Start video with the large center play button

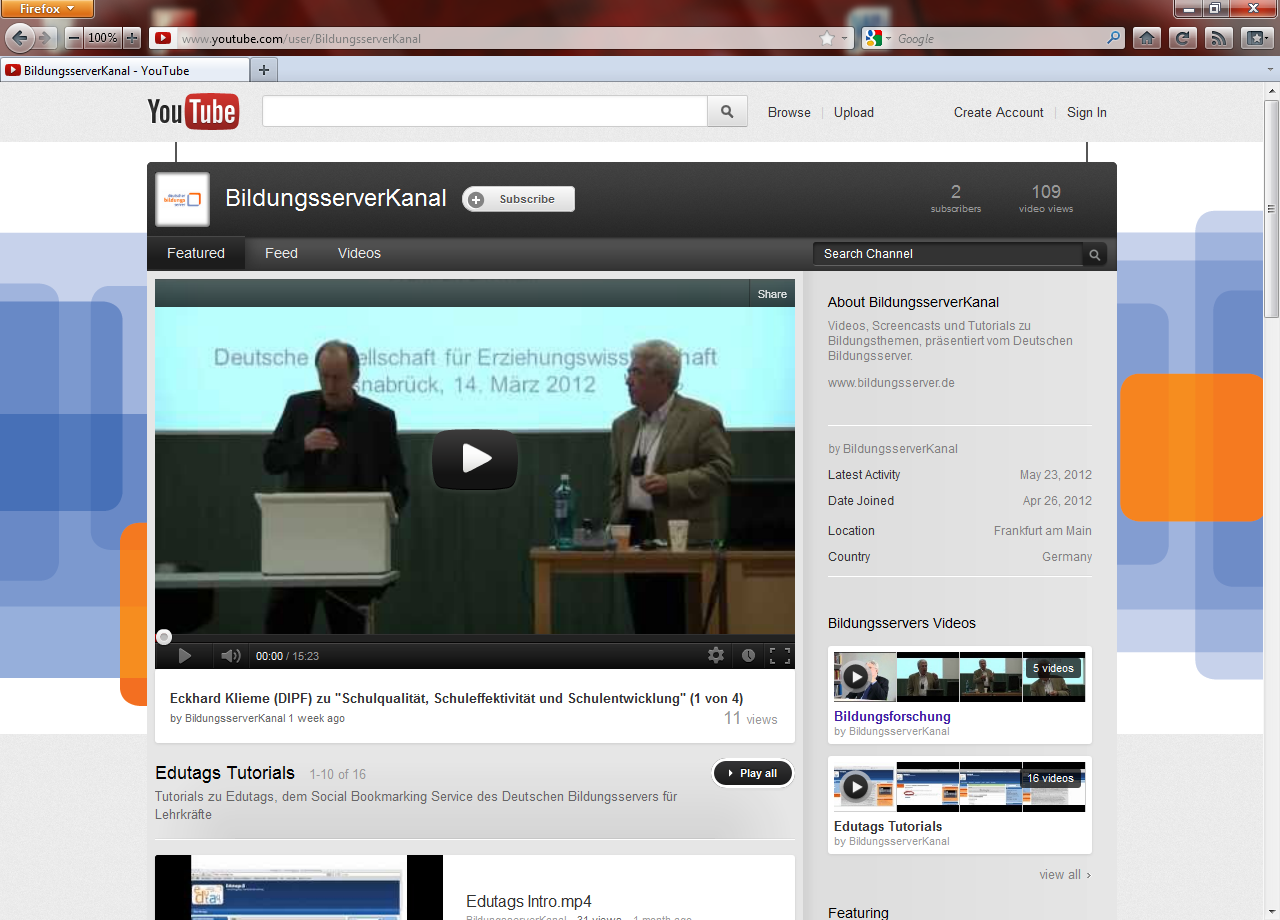(475, 459)
